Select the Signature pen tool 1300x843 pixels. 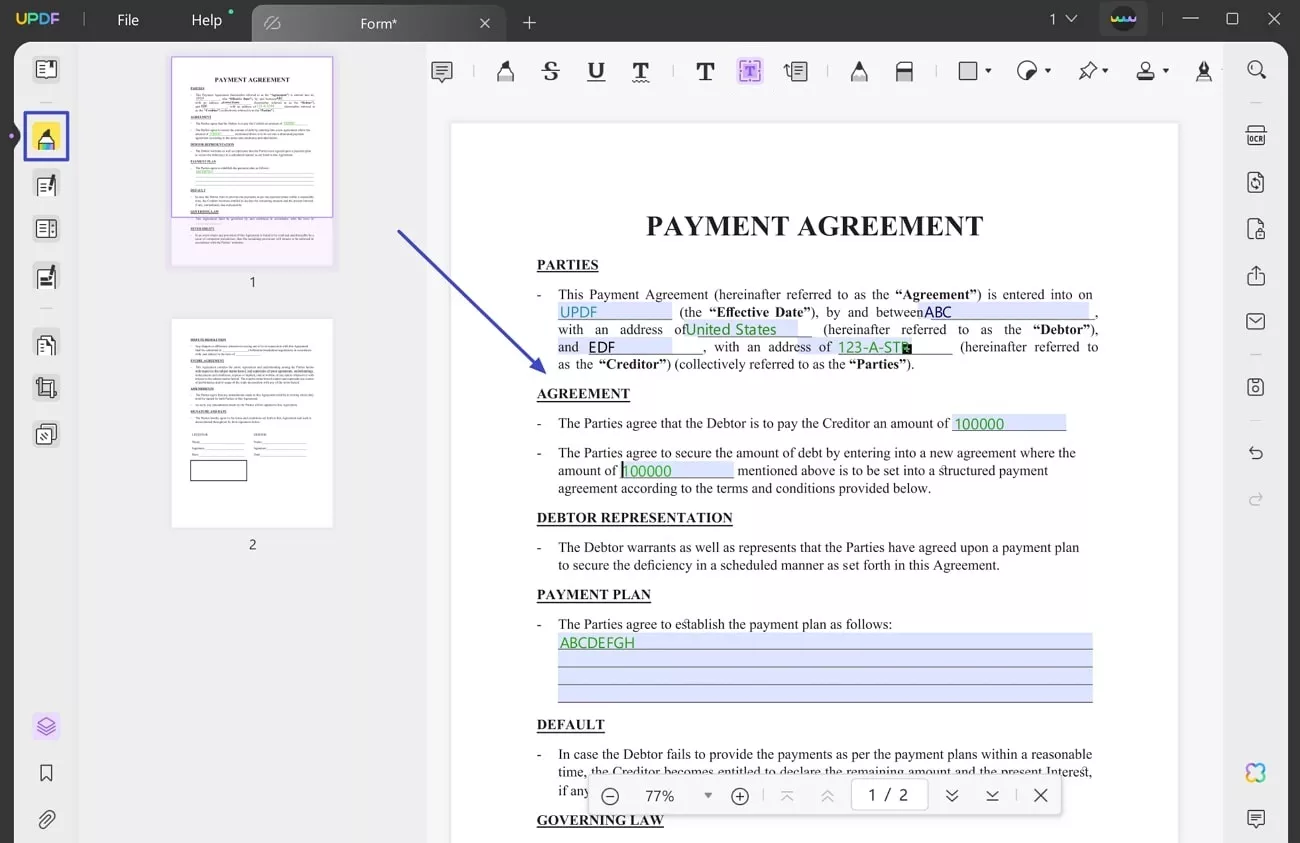pyautogui.click(x=1204, y=71)
